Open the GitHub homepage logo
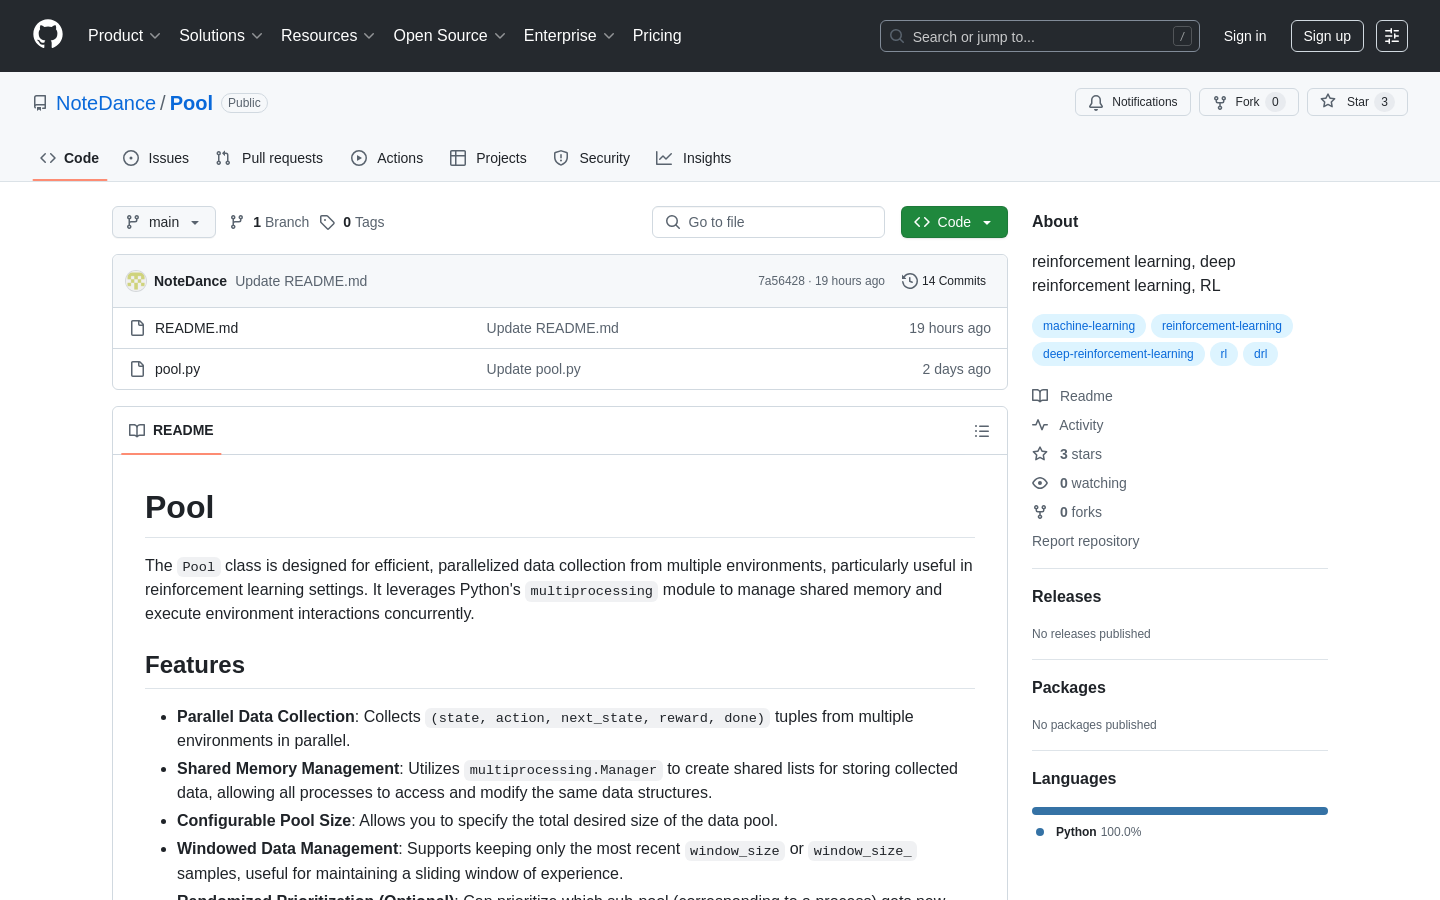This screenshot has height=900, width=1440. tap(48, 35)
